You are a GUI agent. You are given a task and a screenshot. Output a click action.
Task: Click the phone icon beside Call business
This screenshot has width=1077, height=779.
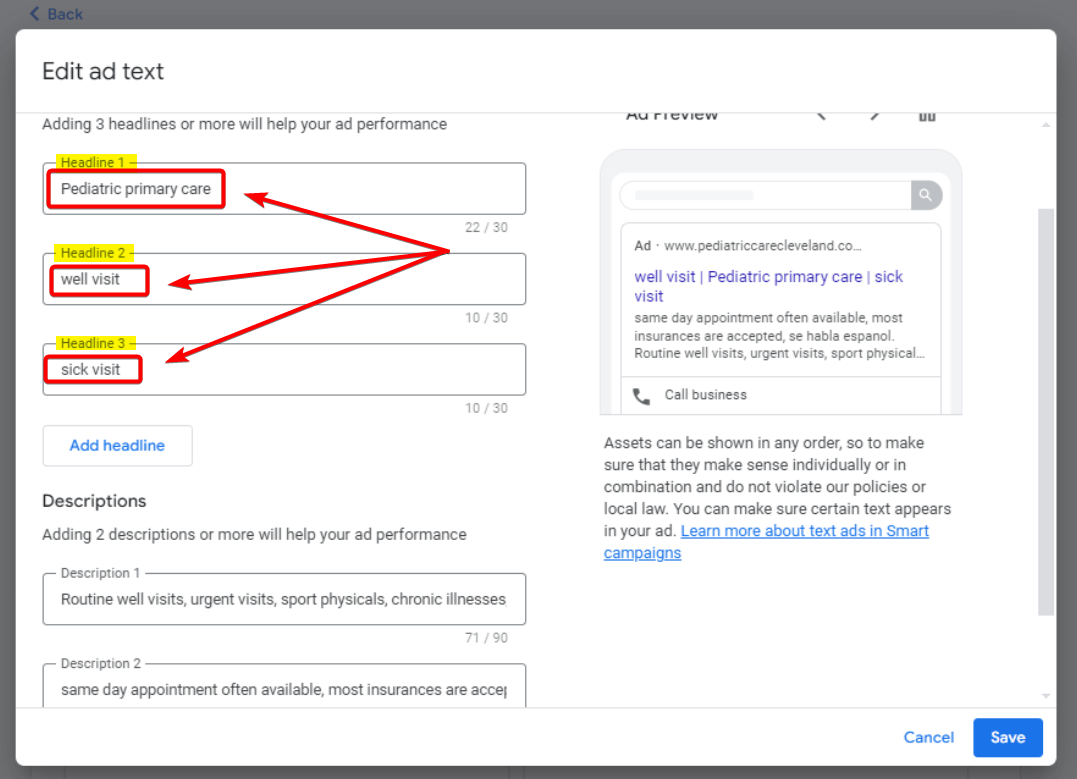[x=642, y=396]
